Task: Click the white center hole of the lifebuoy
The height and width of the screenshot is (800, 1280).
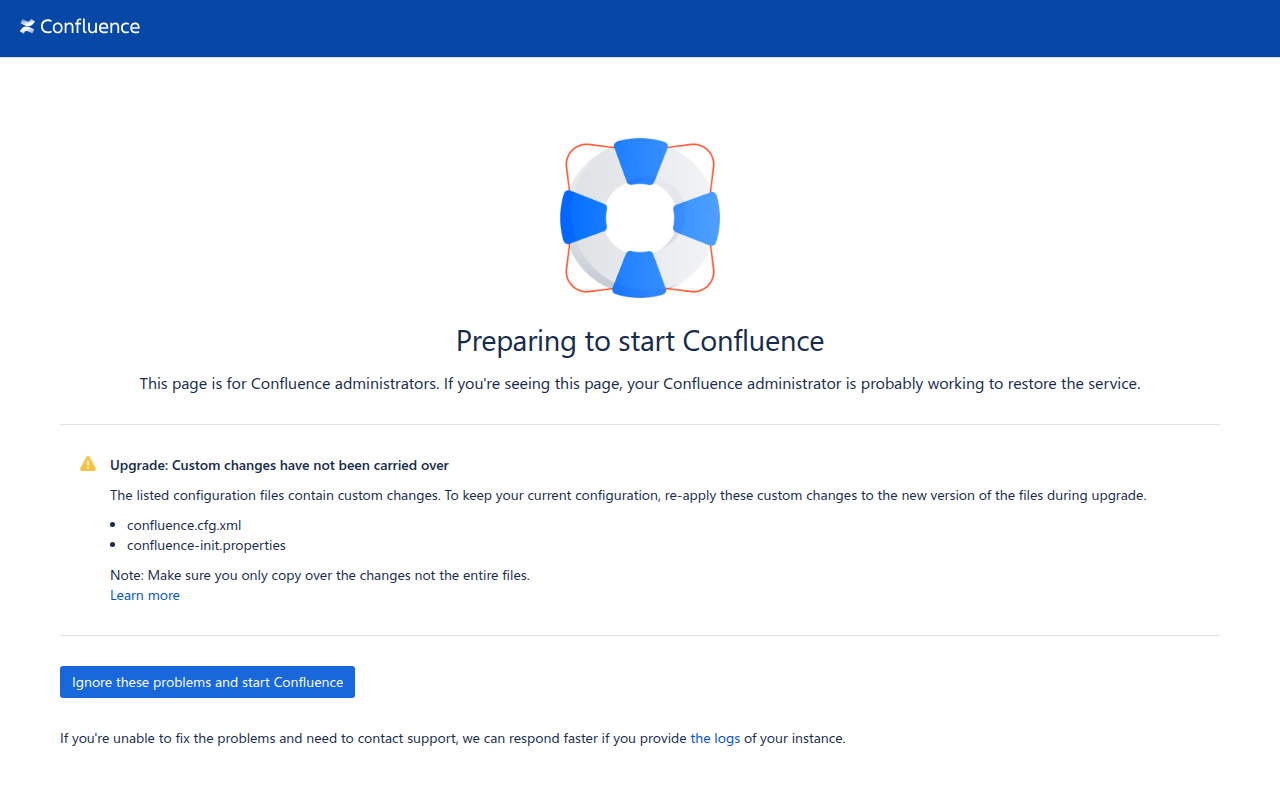Action: pos(640,217)
